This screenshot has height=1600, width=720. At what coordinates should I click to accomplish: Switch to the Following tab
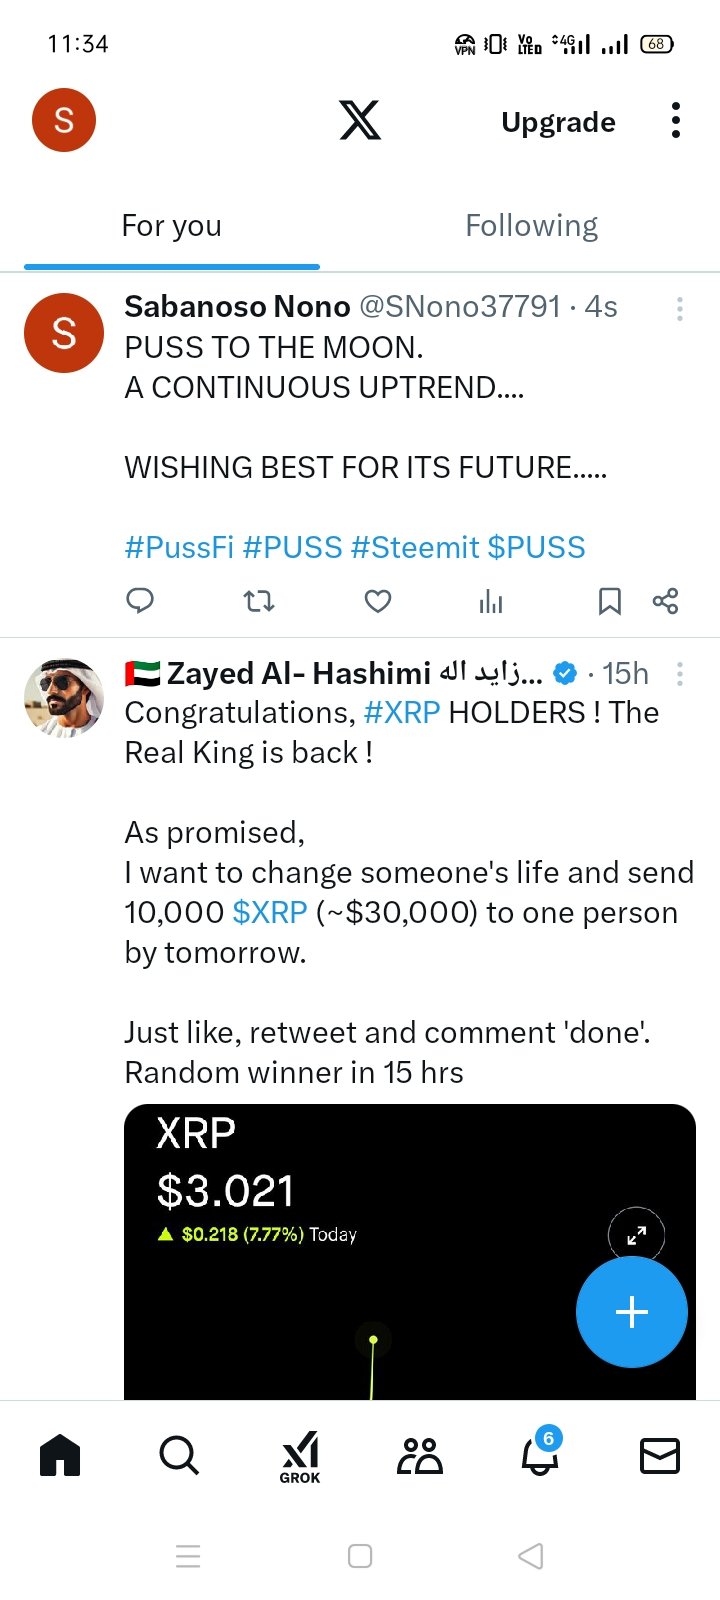(x=532, y=226)
